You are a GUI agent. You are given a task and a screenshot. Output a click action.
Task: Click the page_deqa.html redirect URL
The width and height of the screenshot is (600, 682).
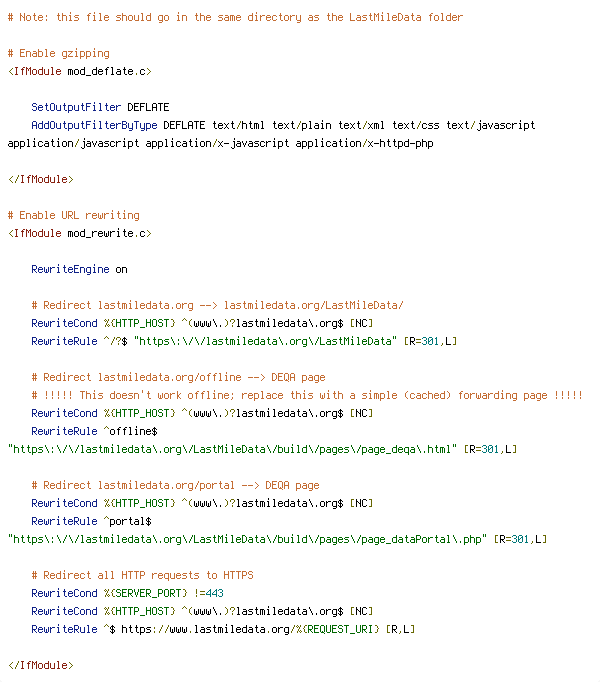click(232, 449)
